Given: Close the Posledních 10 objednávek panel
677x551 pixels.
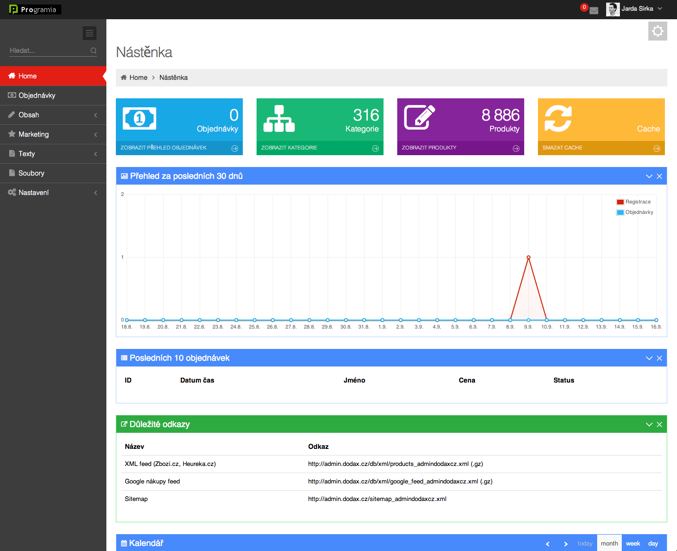Looking at the screenshot, I should (x=659, y=358).
